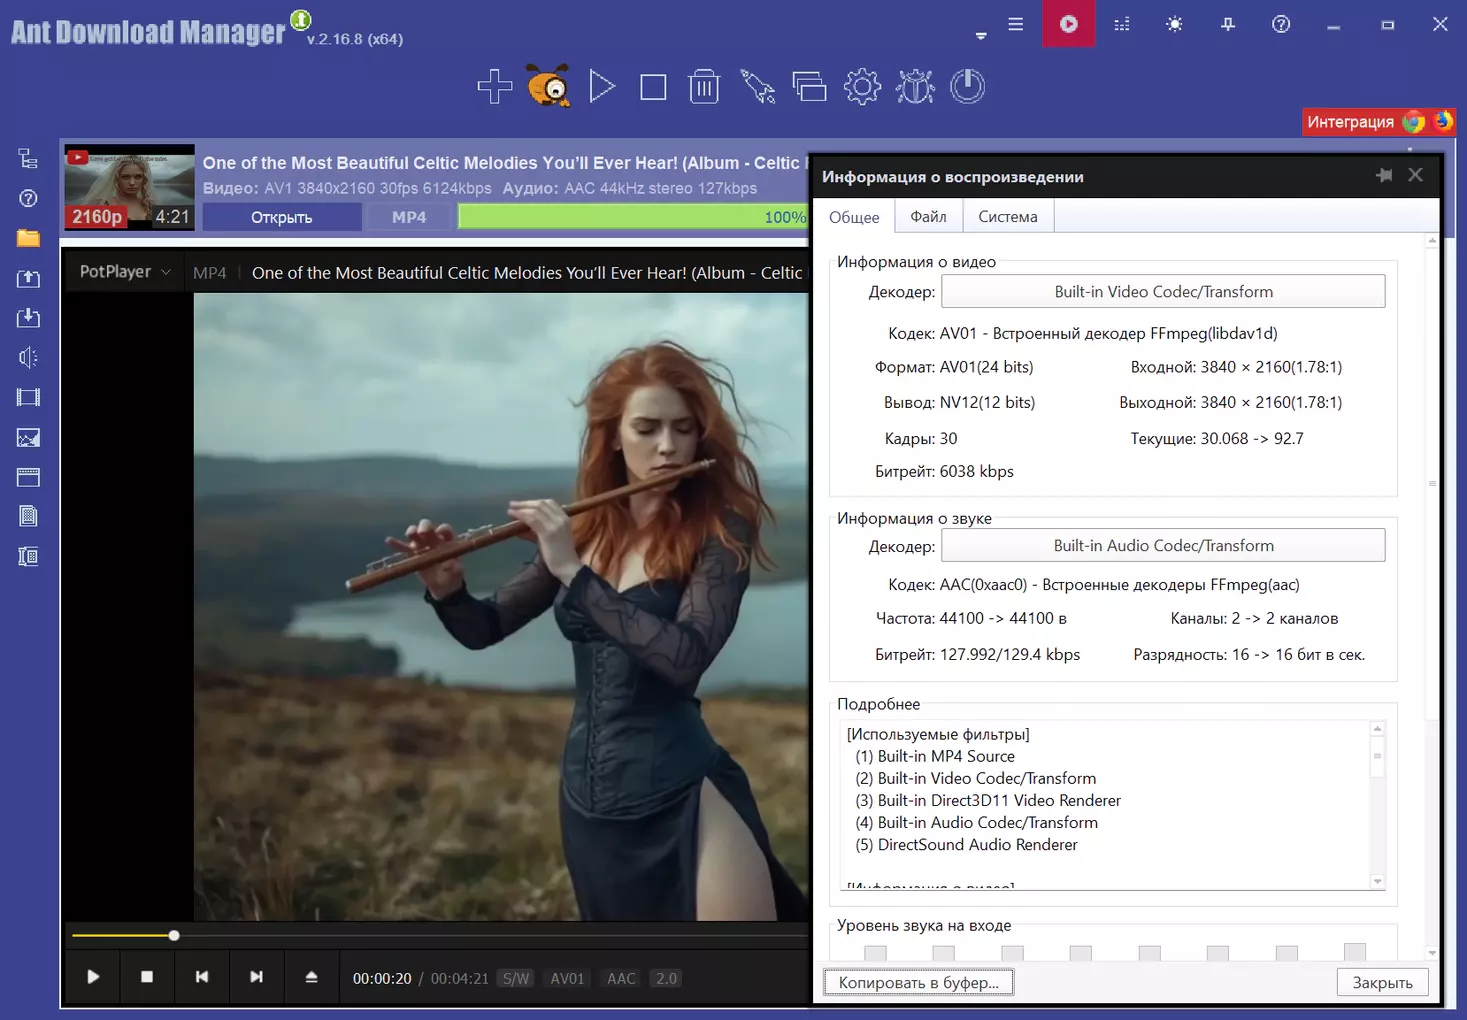Click the bug icon in toolbar
The height and width of the screenshot is (1020, 1467).
(915, 87)
